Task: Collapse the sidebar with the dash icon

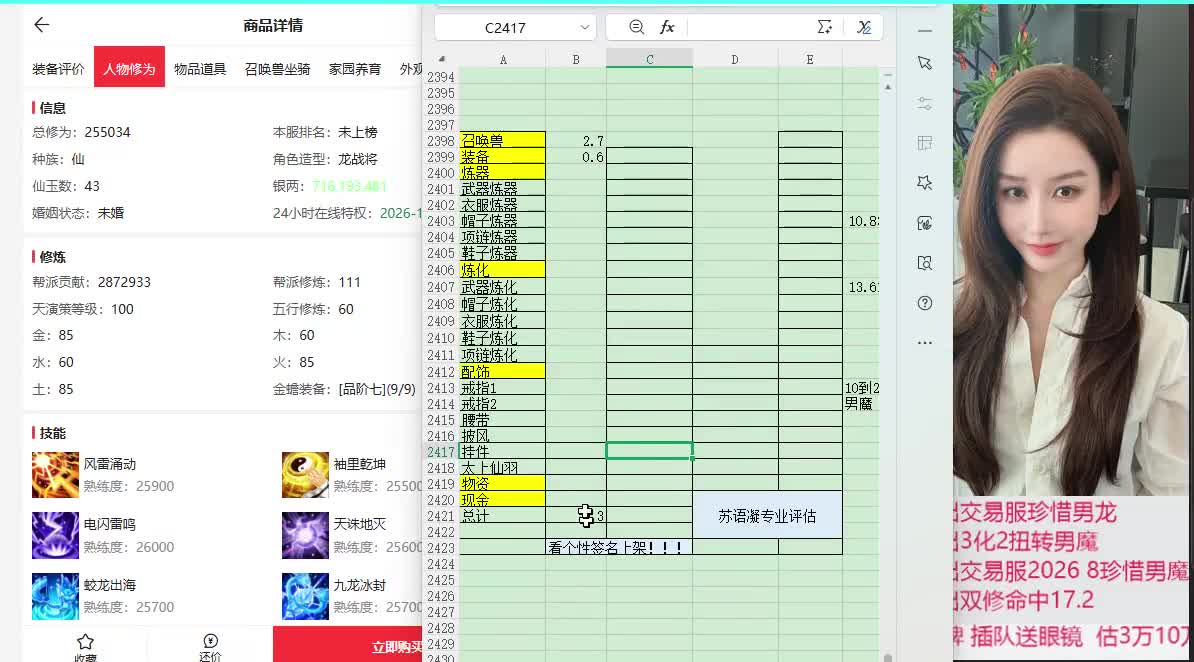Action: click(924, 31)
